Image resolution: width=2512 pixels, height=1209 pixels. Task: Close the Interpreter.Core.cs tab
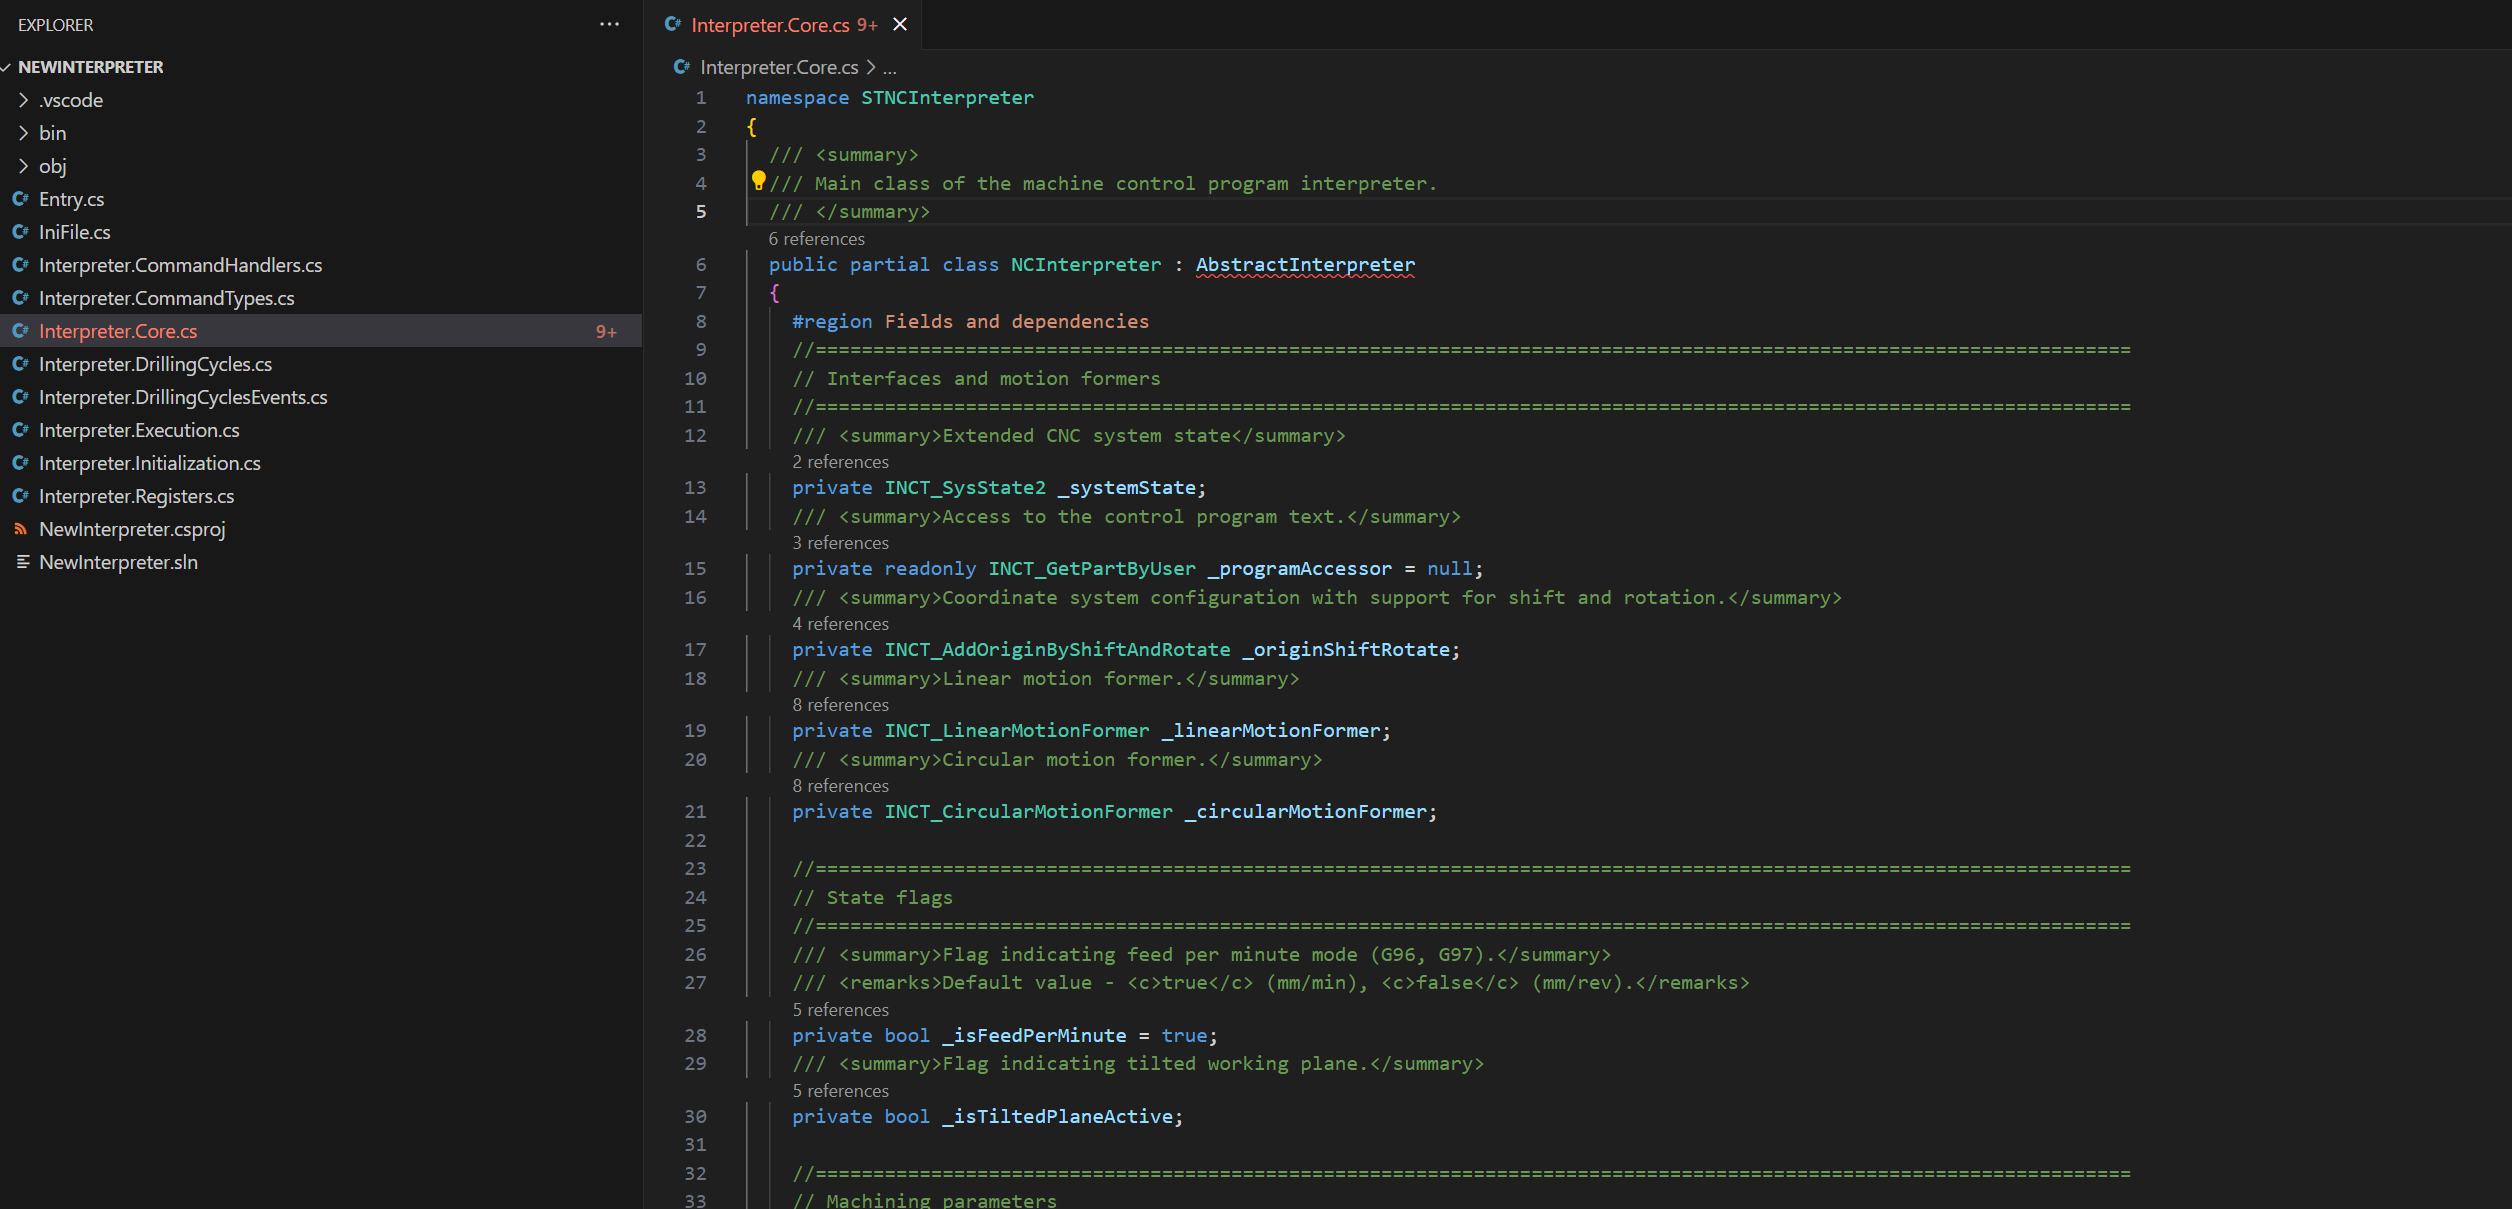coord(900,24)
